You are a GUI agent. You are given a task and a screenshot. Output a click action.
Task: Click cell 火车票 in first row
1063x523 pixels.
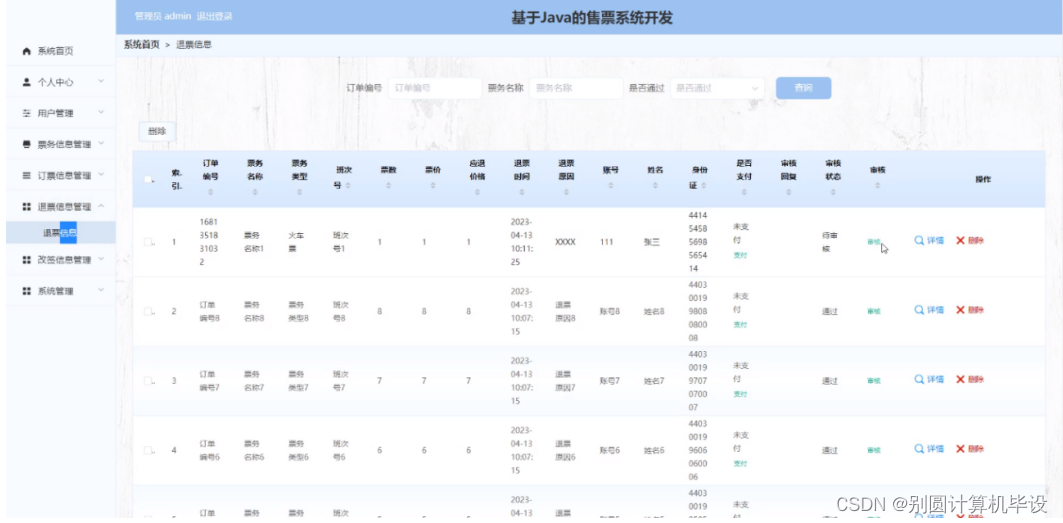(296, 241)
